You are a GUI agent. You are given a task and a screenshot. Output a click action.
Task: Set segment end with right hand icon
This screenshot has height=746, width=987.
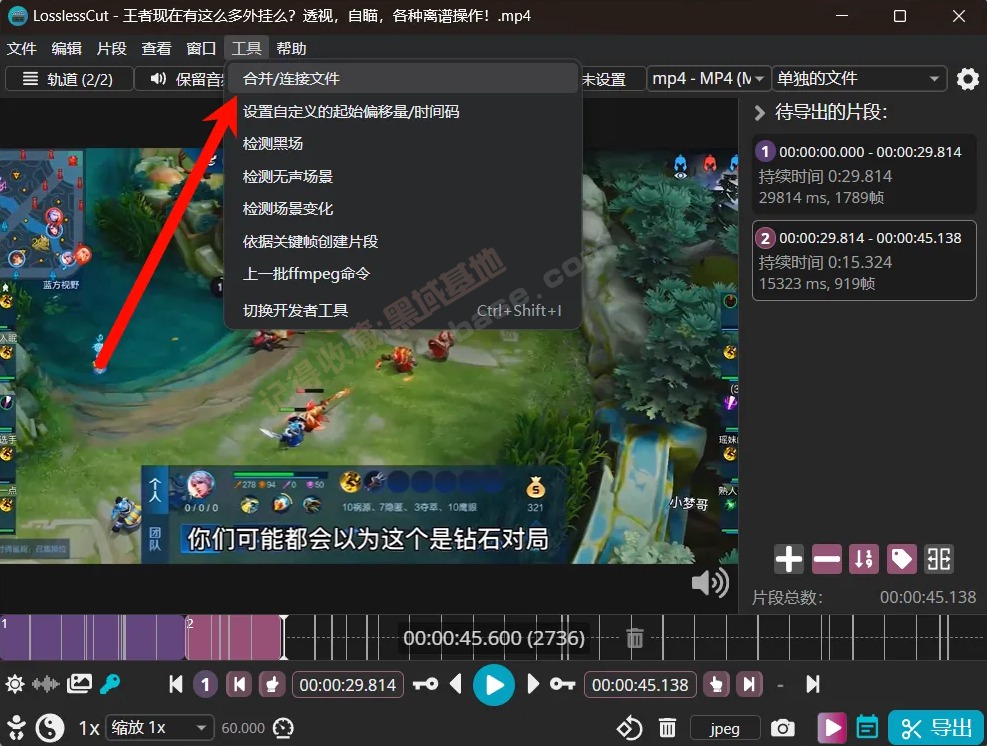(x=716, y=684)
